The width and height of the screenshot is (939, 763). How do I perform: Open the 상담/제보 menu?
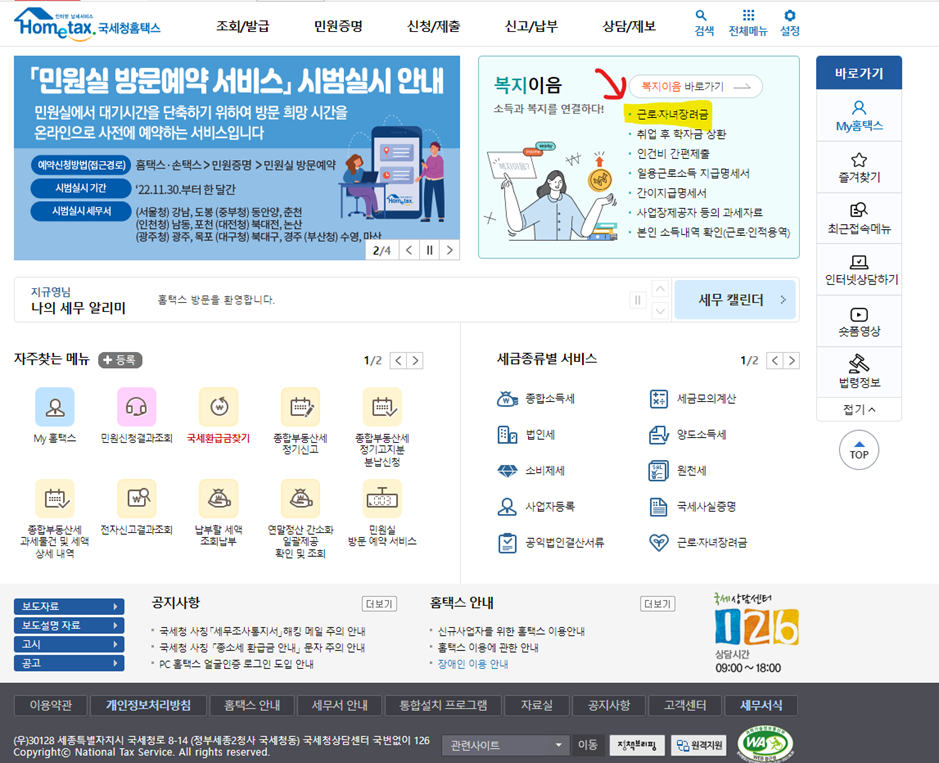tap(629, 26)
